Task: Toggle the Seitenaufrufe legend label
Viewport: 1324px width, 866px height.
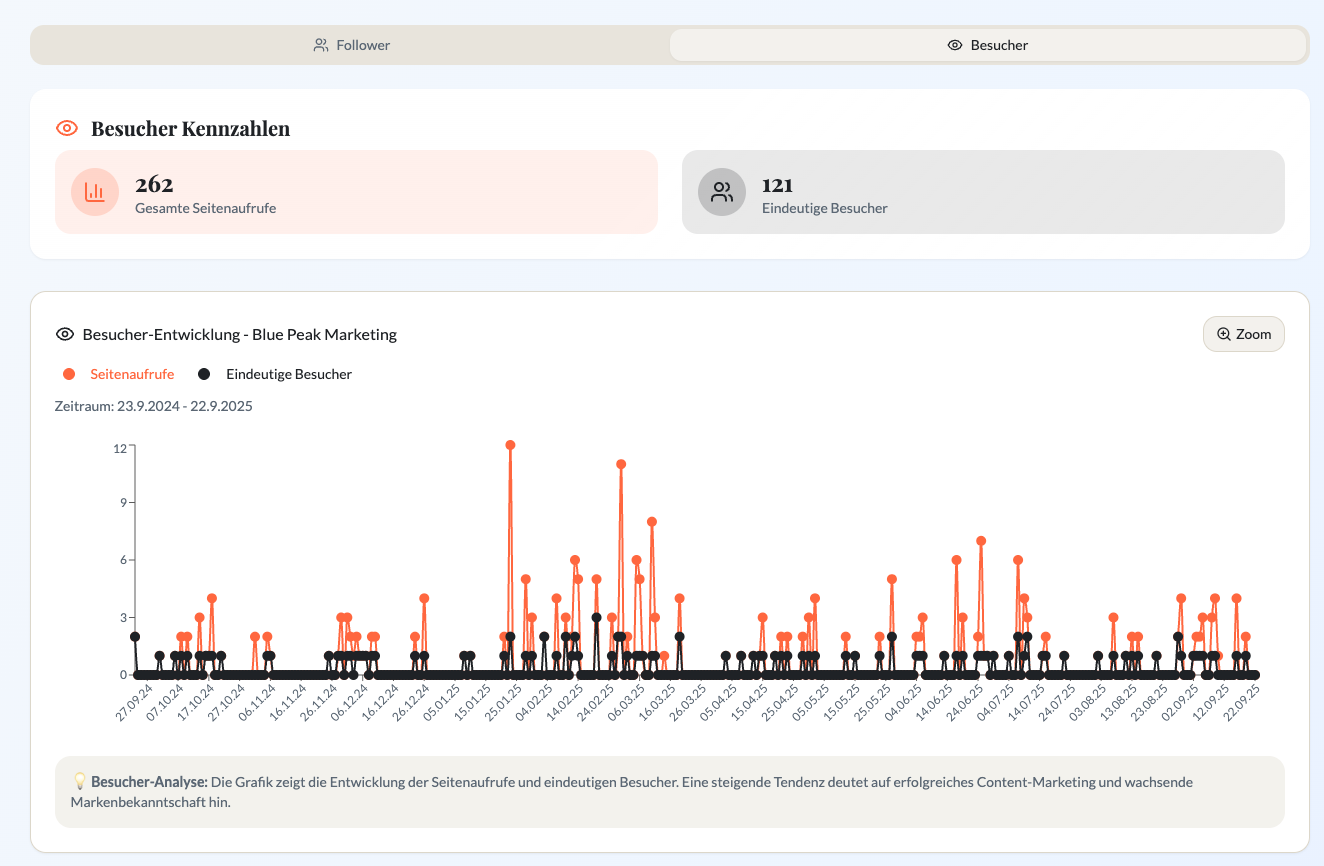Action: [132, 374]
